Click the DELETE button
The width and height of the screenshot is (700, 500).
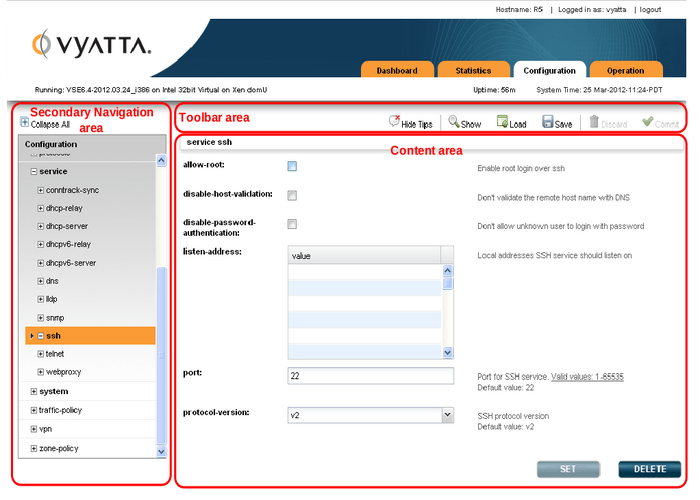[650, 469]
